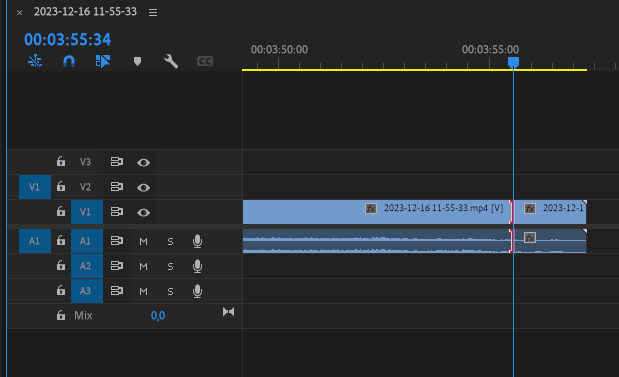Toggle V1 source patching indicator
Image resolution: width=619 pixels, height=377 pixels.
35,187
